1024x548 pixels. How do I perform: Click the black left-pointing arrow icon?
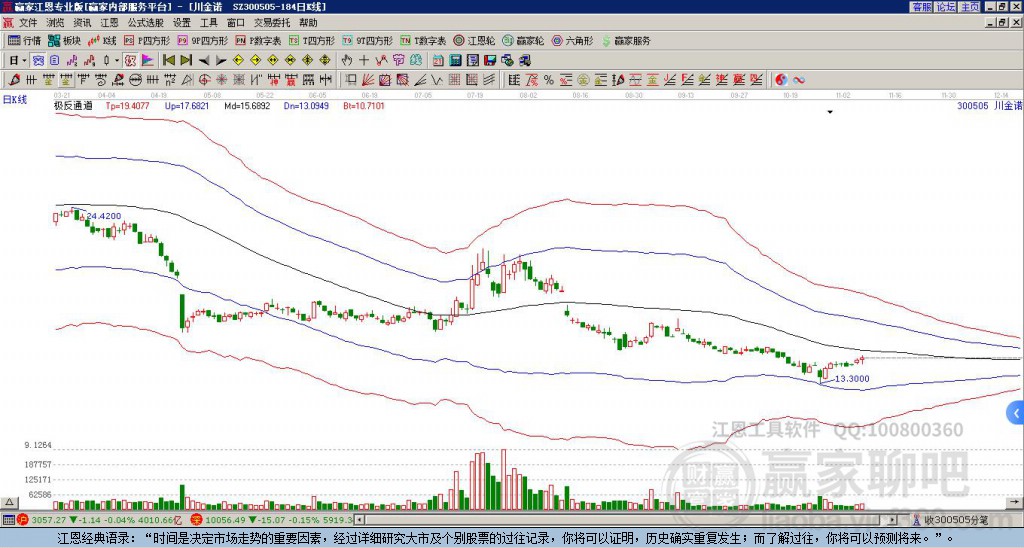pos(204,61)
